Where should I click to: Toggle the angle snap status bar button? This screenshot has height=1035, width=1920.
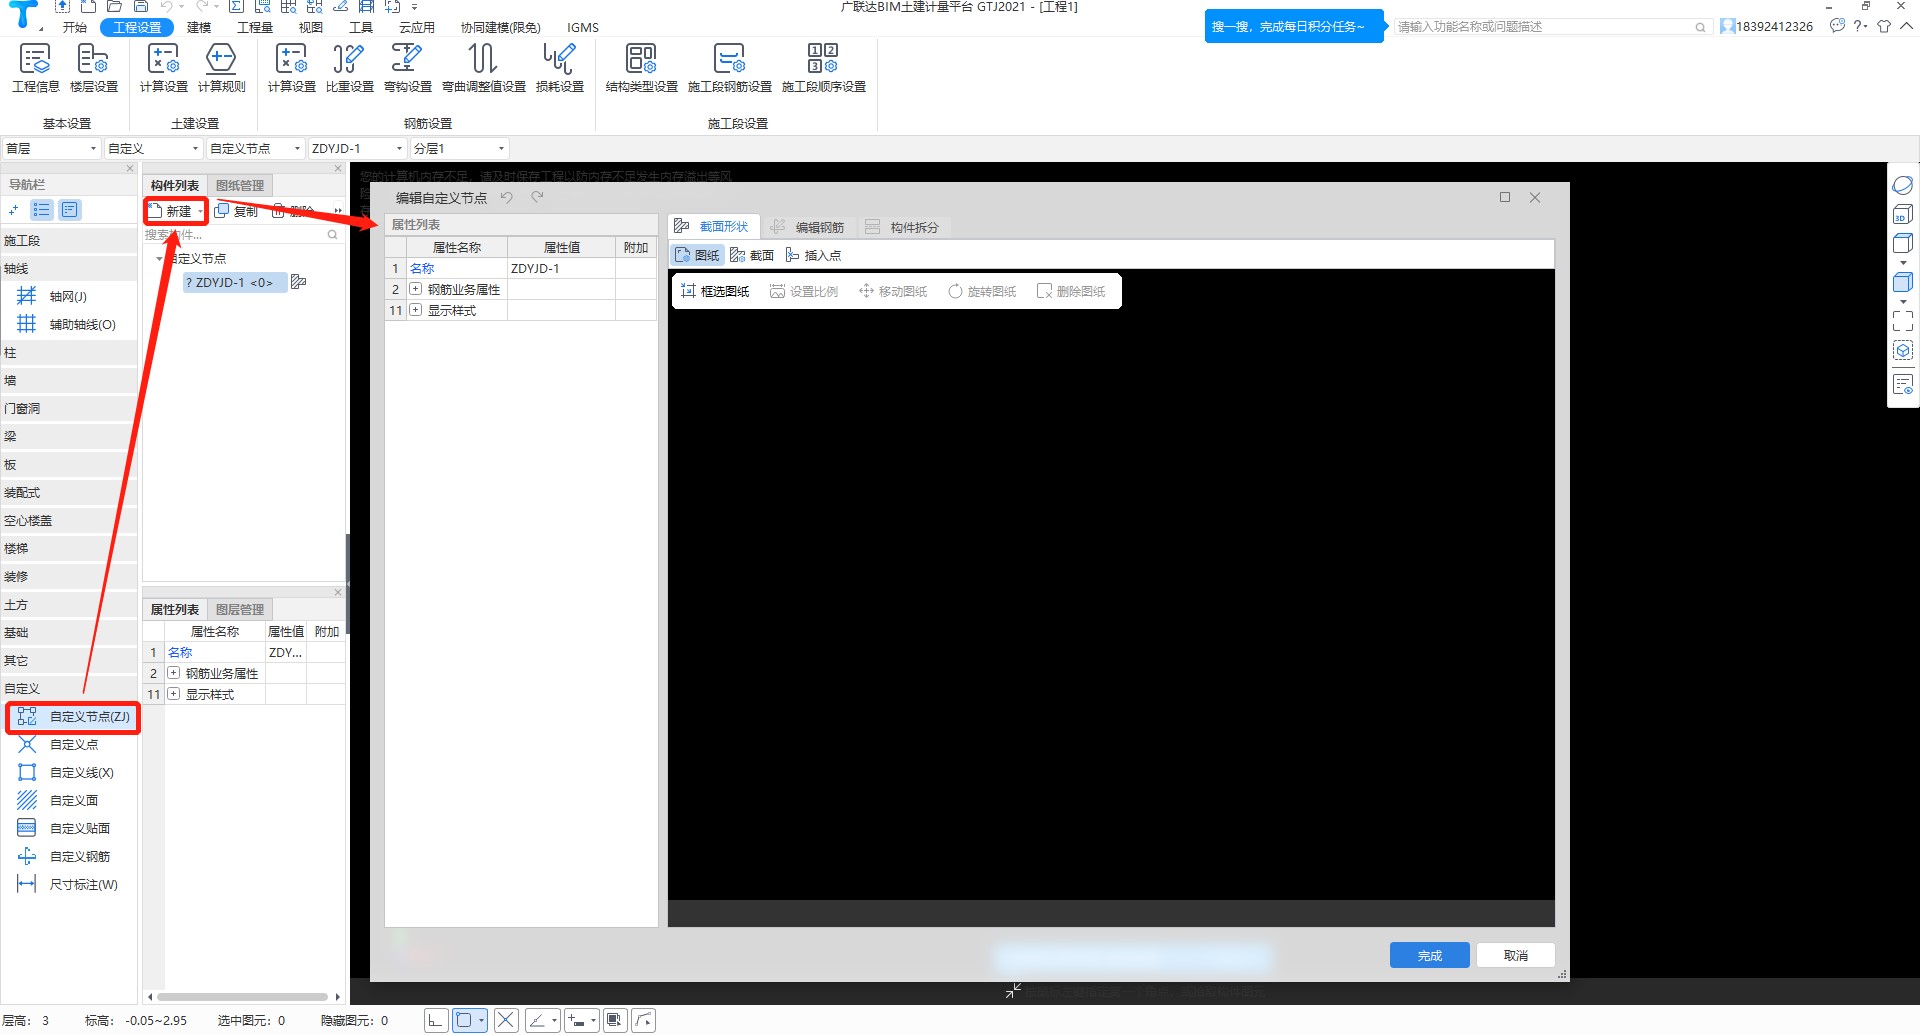click(x=537, y=1020)
